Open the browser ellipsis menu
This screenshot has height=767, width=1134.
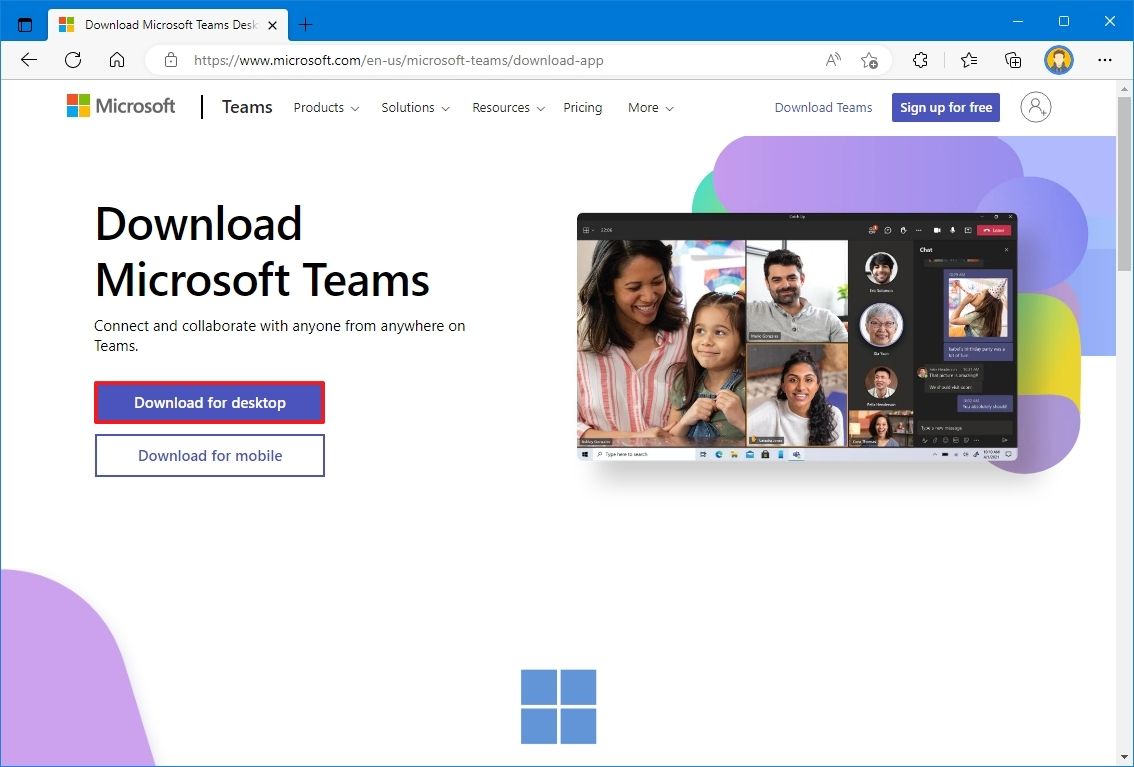(1104, 60)
